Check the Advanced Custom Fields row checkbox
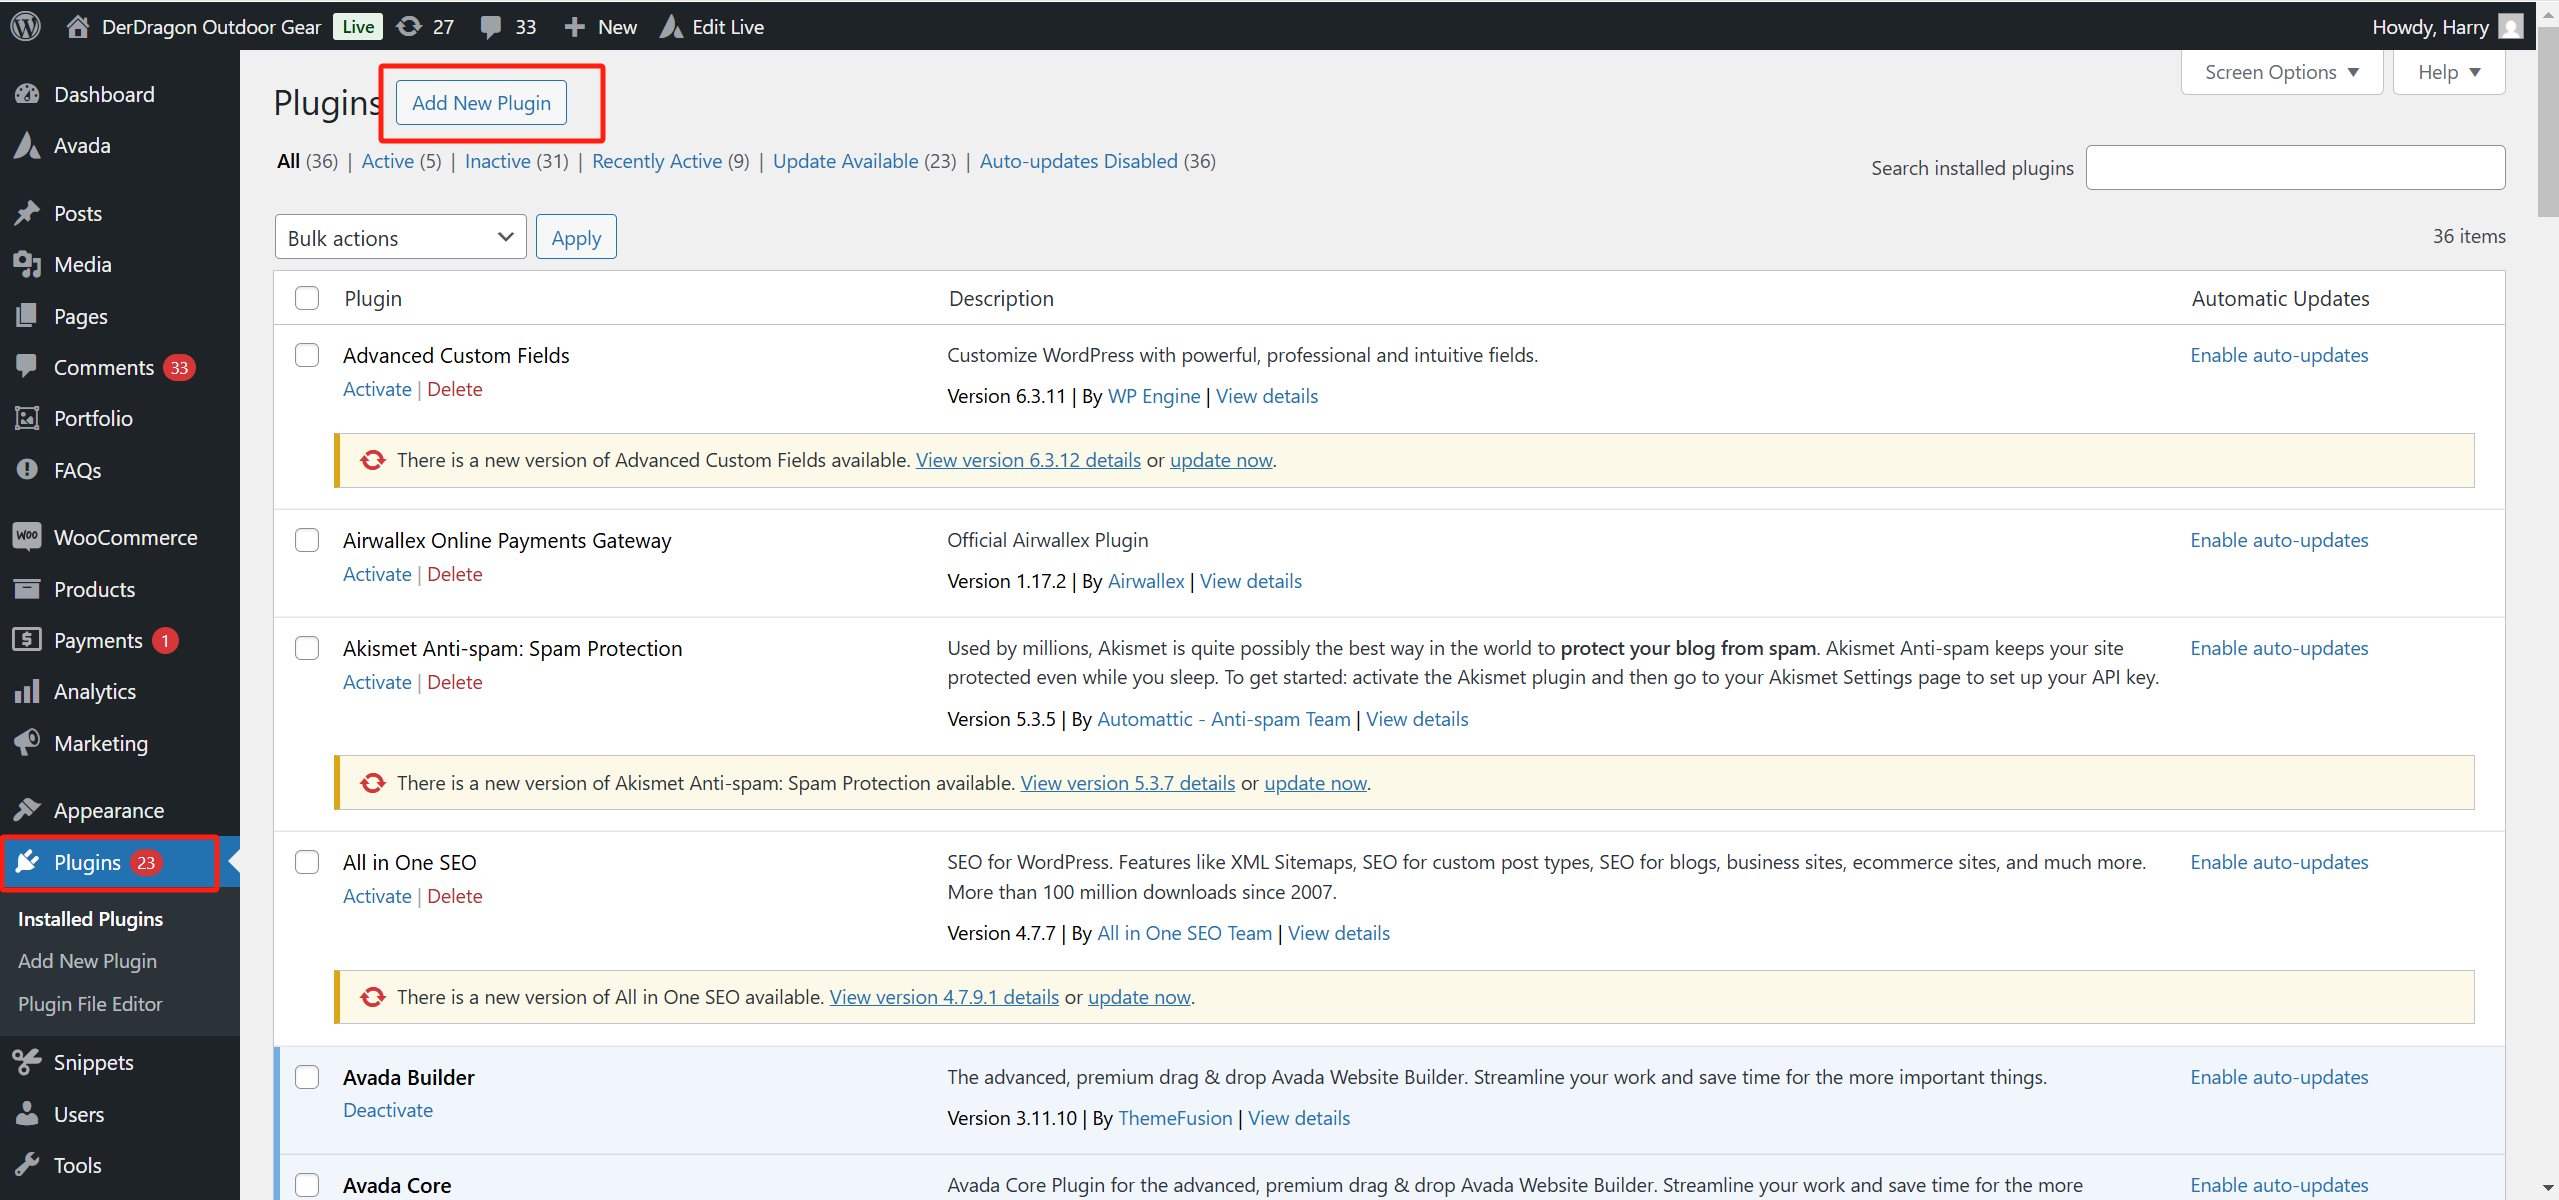 (307, 355)
